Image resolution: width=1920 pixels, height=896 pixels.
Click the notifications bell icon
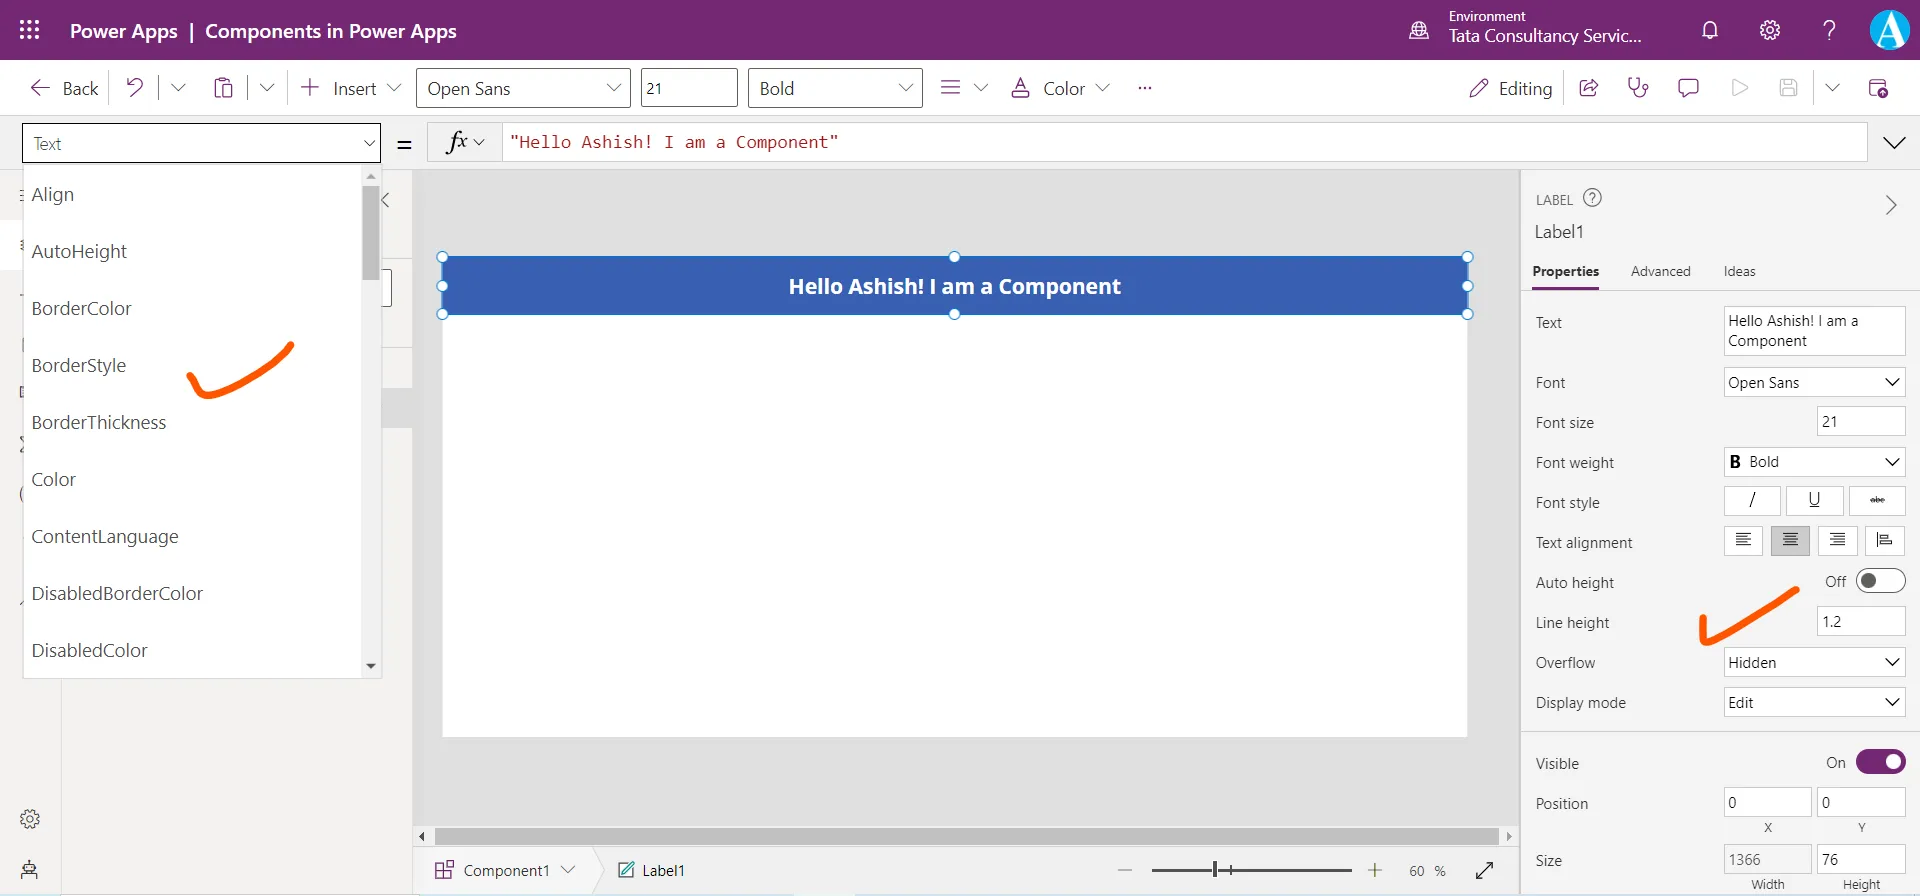point(1710,30)
